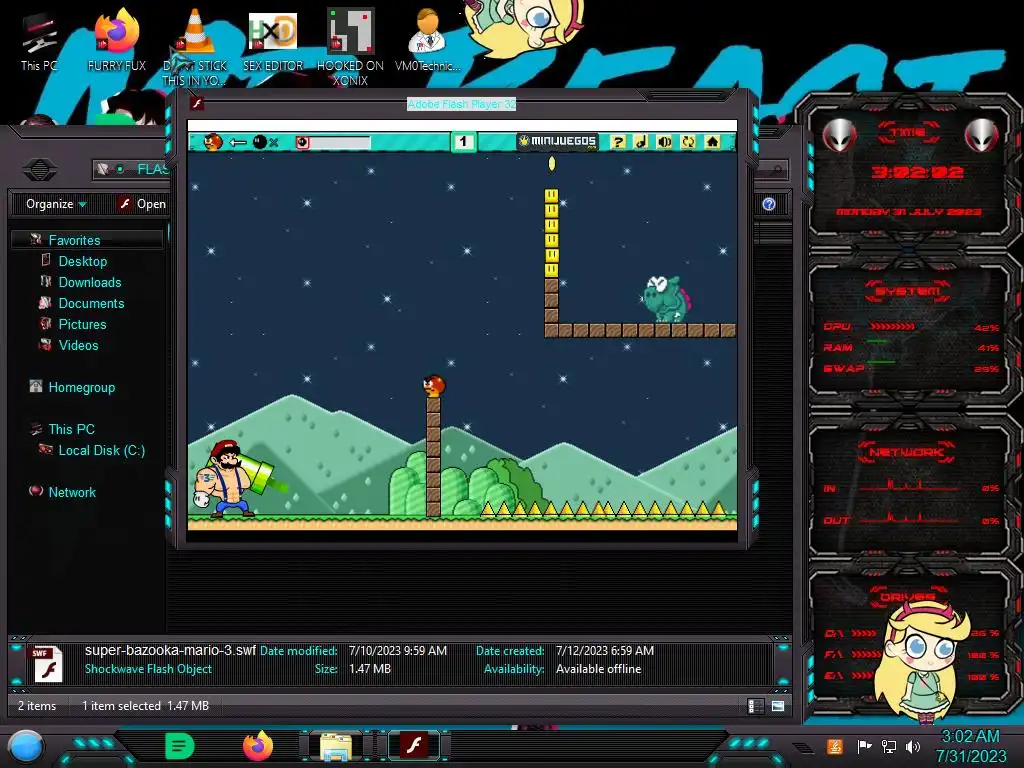Screen dimensions: 1024x768
Task: Select Network in the navigation pane
Action: coord(71,492)
